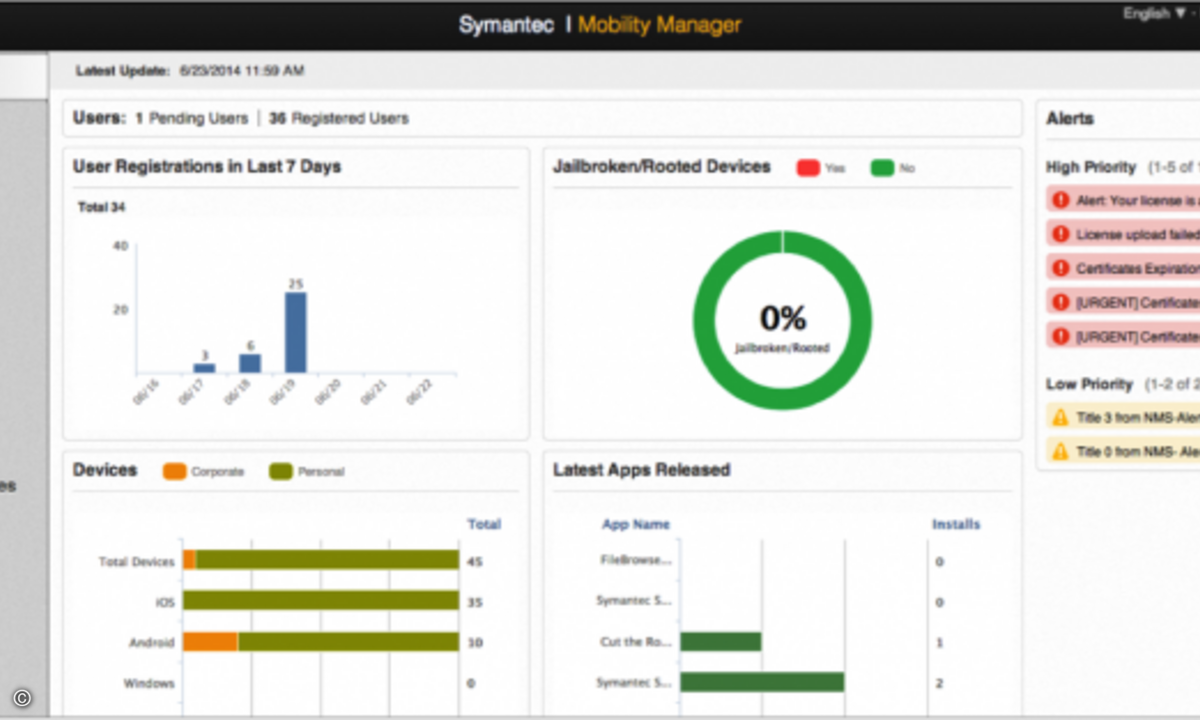Click the green No legend swatch
1200x720 pixels.
pyautogui.click(x=882, y=168)
